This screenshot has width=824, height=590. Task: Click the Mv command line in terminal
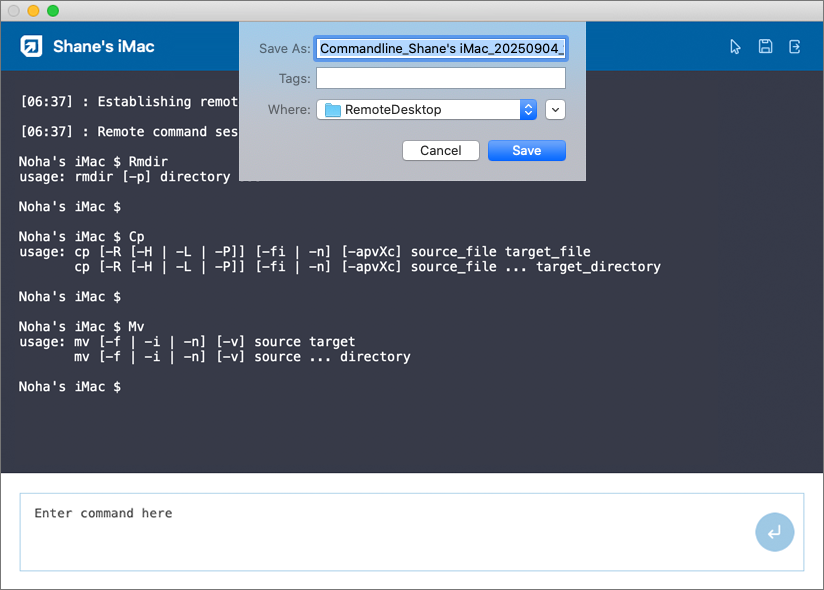pos(82,327)
